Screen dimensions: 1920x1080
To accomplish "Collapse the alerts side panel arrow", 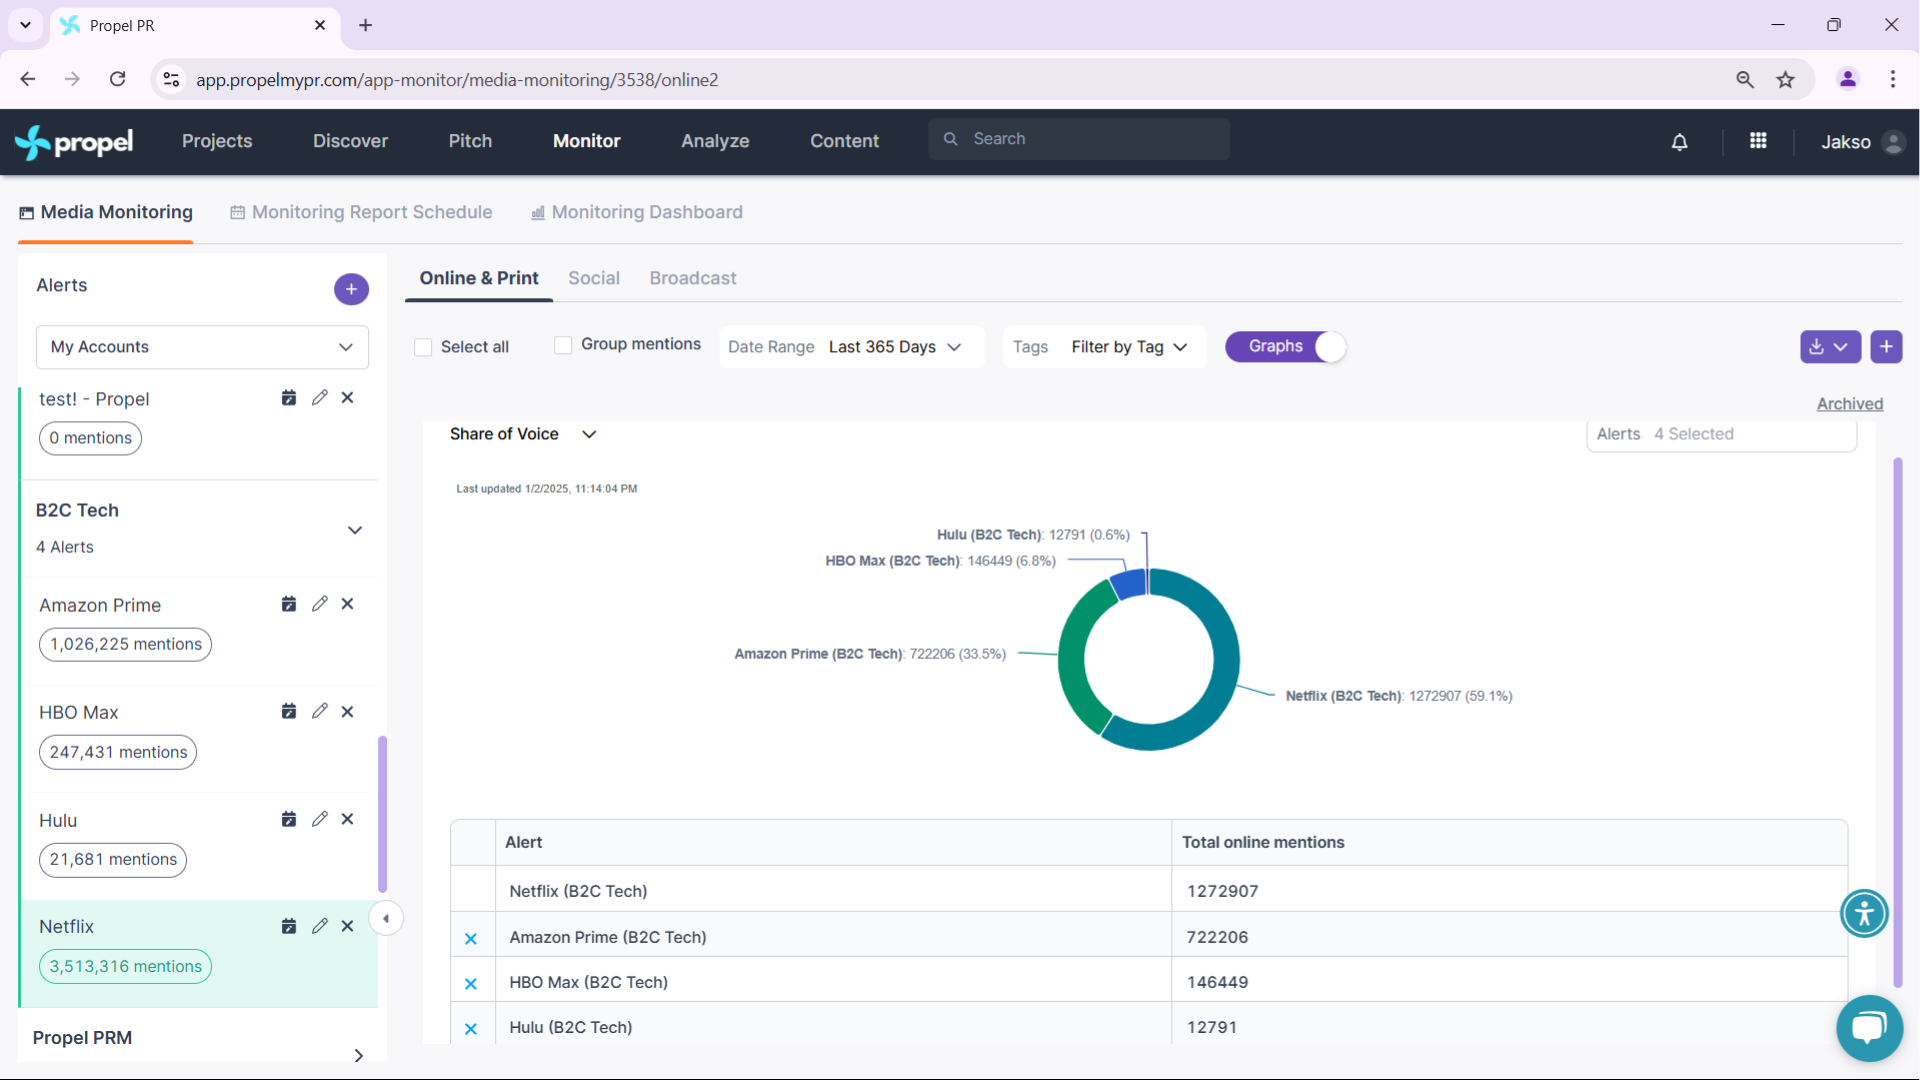I will pyautogui.click(x=386, y=918).
